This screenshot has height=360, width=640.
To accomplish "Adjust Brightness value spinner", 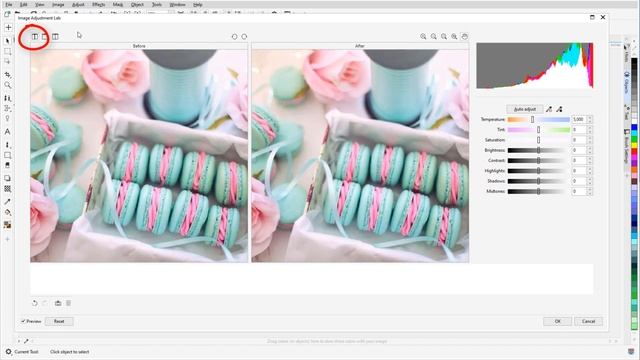I will [x=589, y=150].
